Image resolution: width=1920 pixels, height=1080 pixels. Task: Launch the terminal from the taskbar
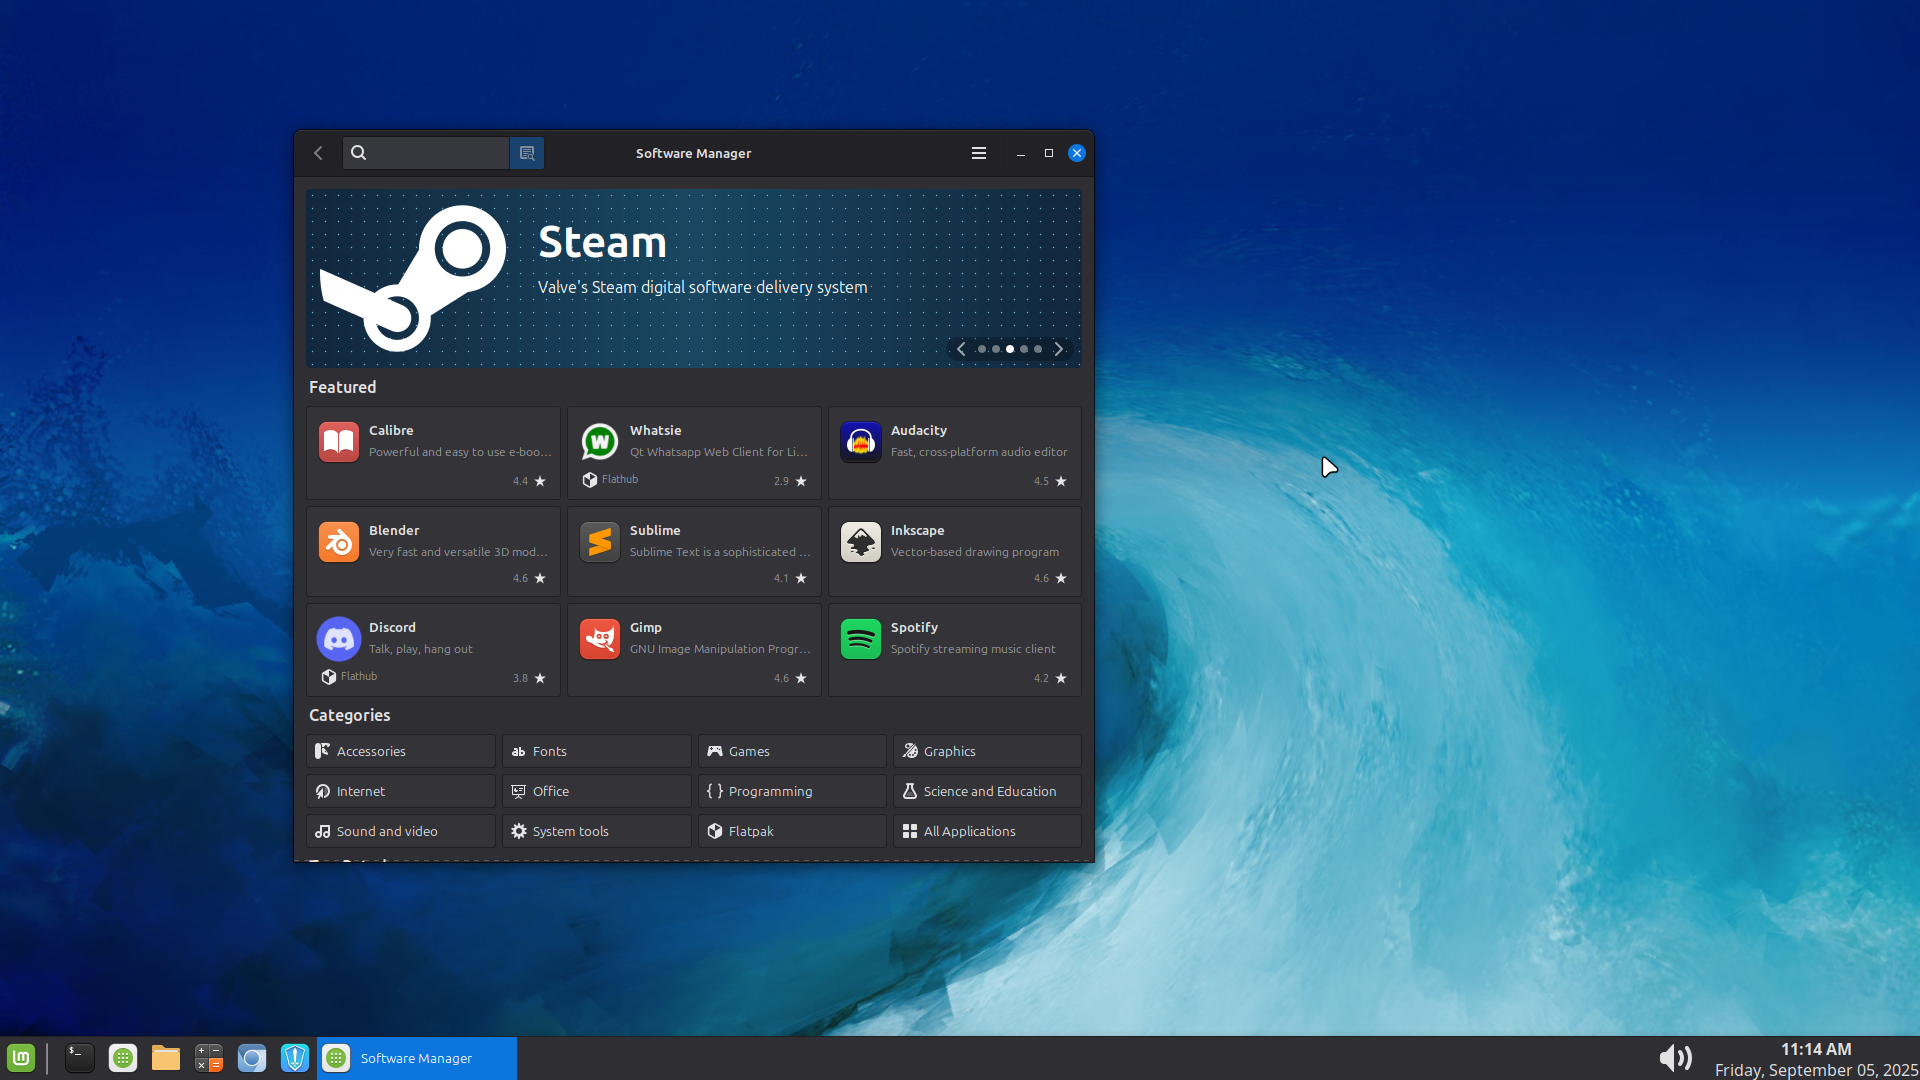click(x=79, y=1058)
